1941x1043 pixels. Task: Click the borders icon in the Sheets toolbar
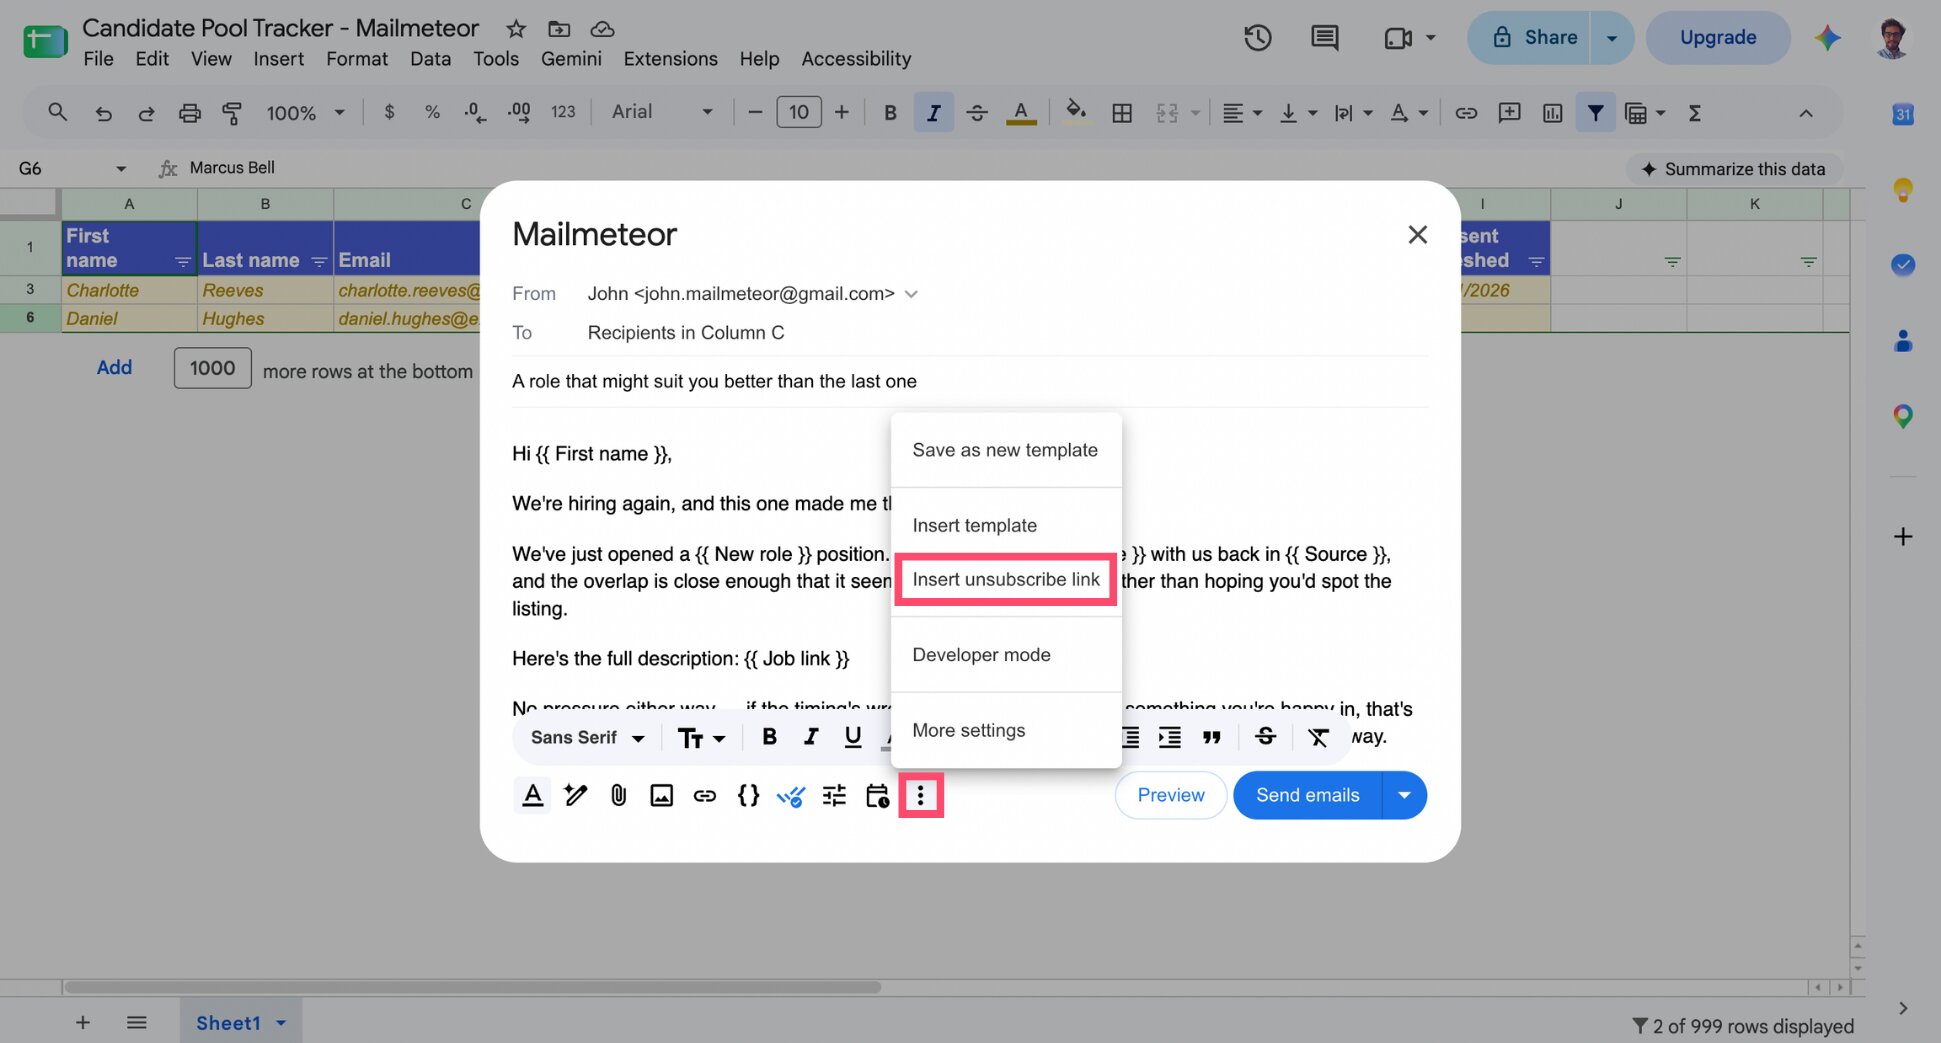1122,113
